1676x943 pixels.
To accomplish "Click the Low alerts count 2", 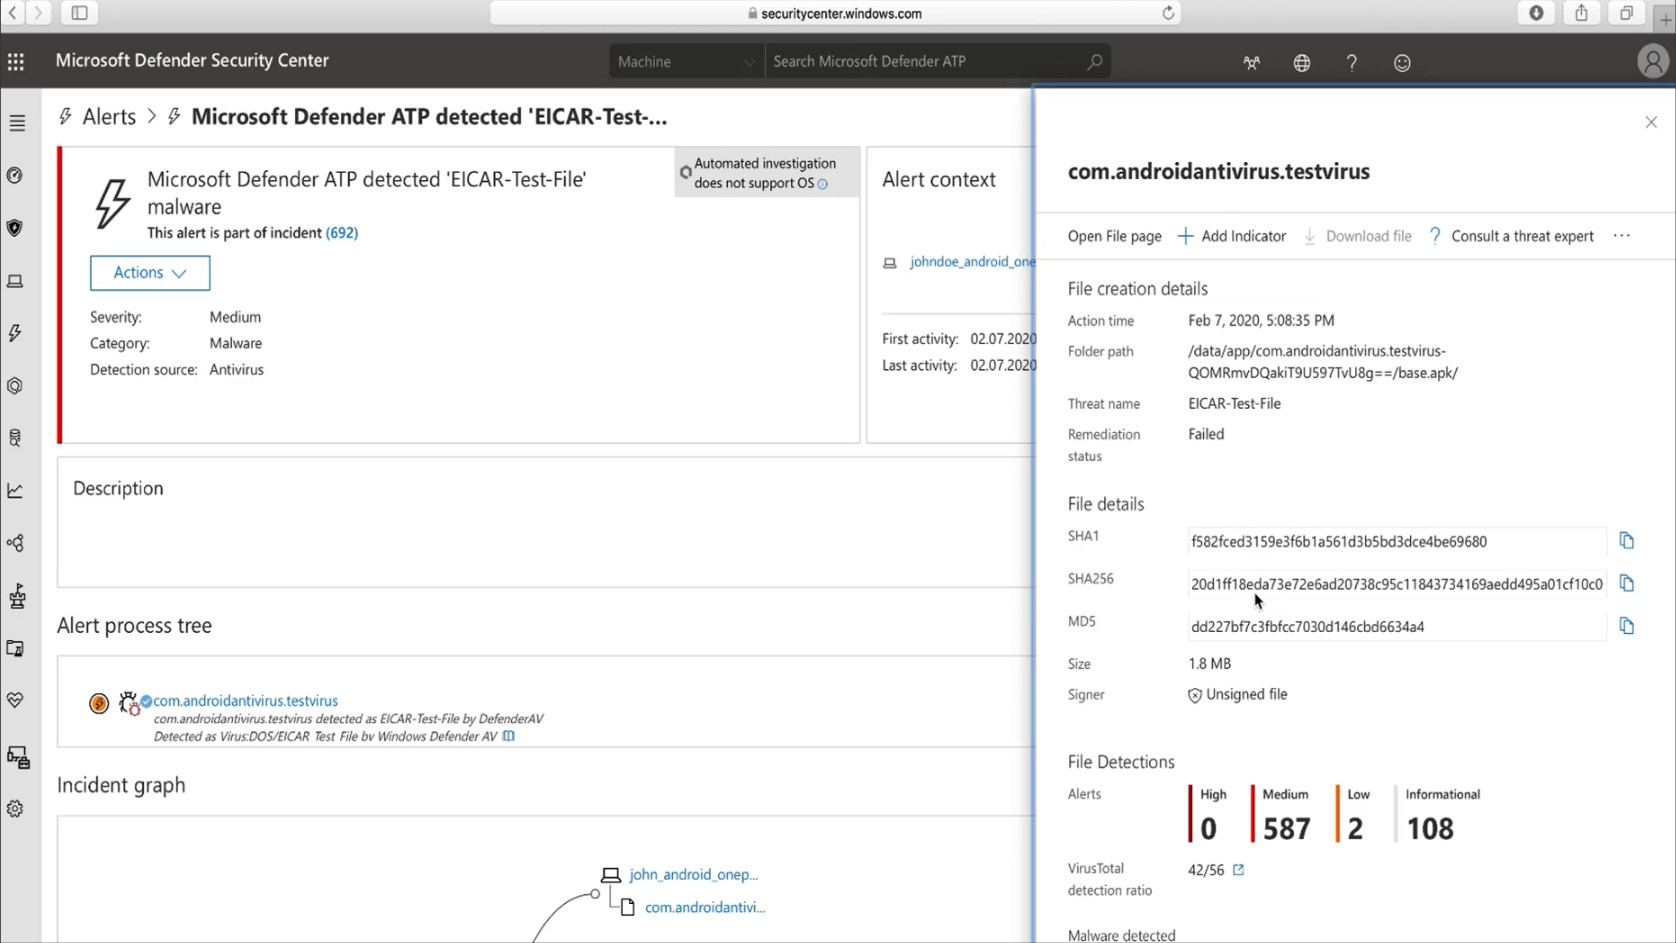I will coord(1355,829).
